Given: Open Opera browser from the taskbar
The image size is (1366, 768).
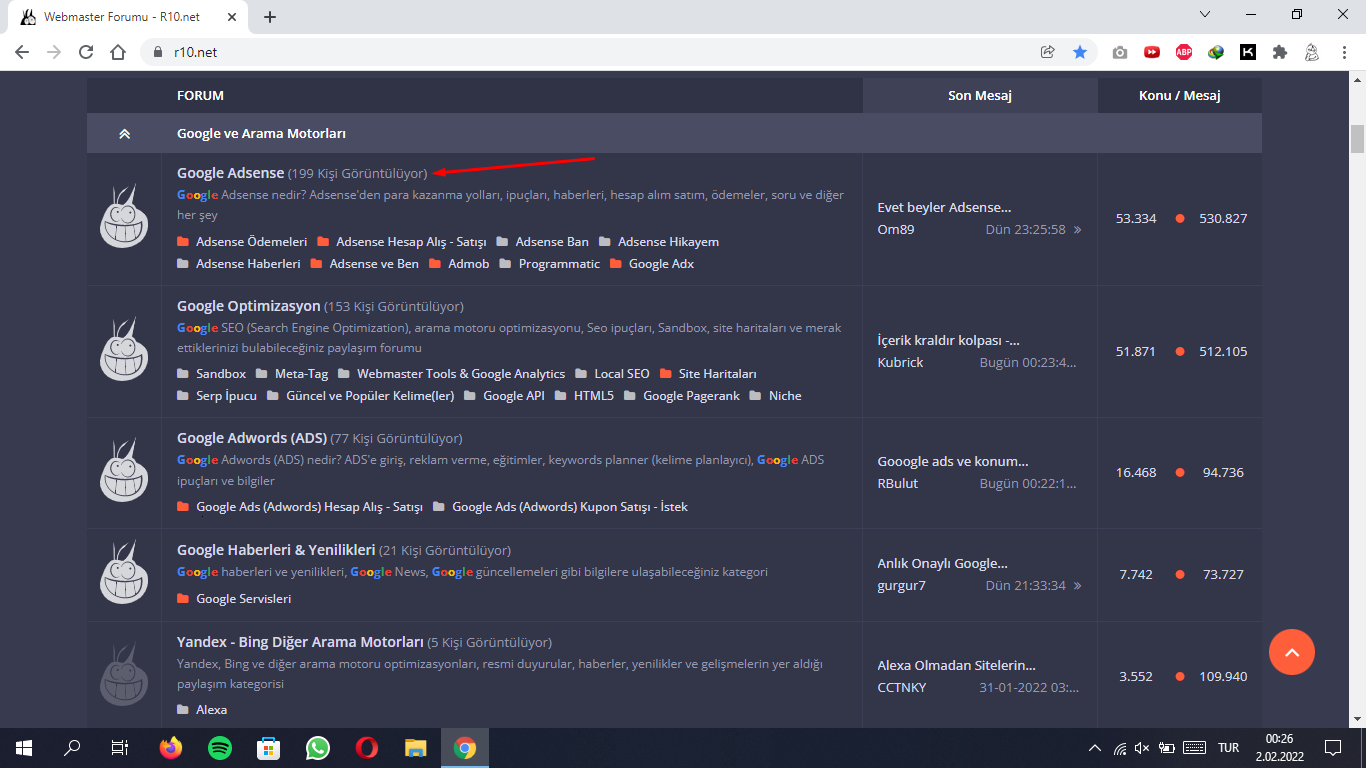Looking at the screenshot, I should pyautogui.click(x=367, y=747).
